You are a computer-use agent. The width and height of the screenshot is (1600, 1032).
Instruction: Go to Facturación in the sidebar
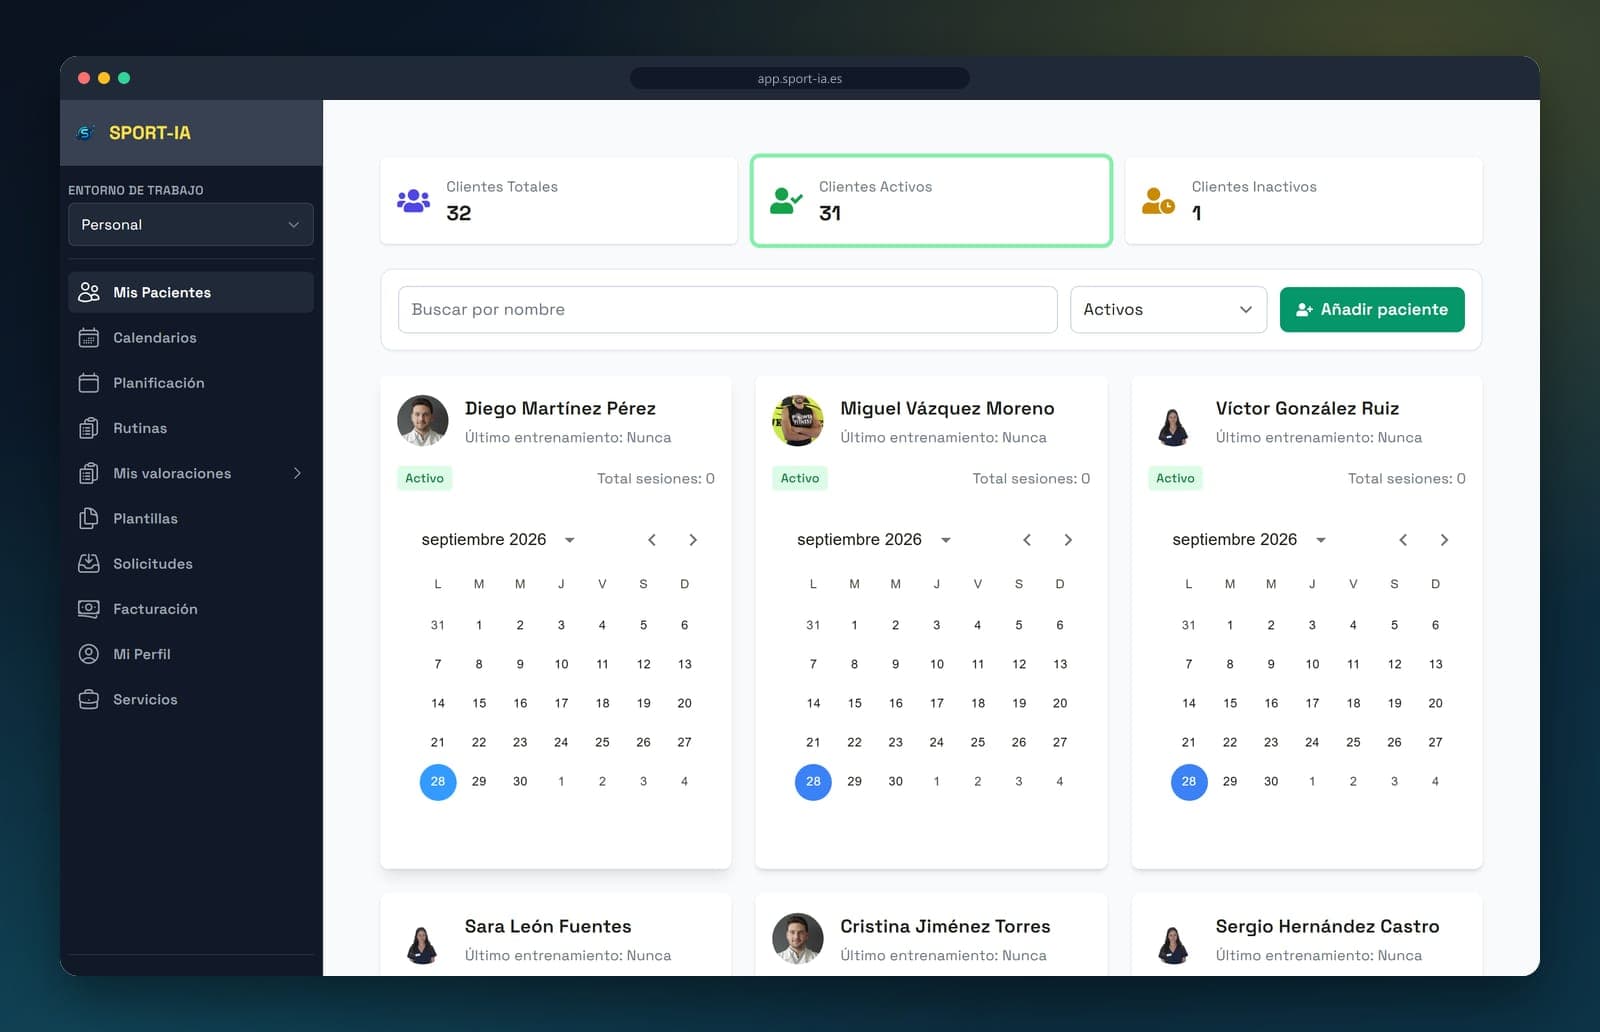(x=191, y=608)
